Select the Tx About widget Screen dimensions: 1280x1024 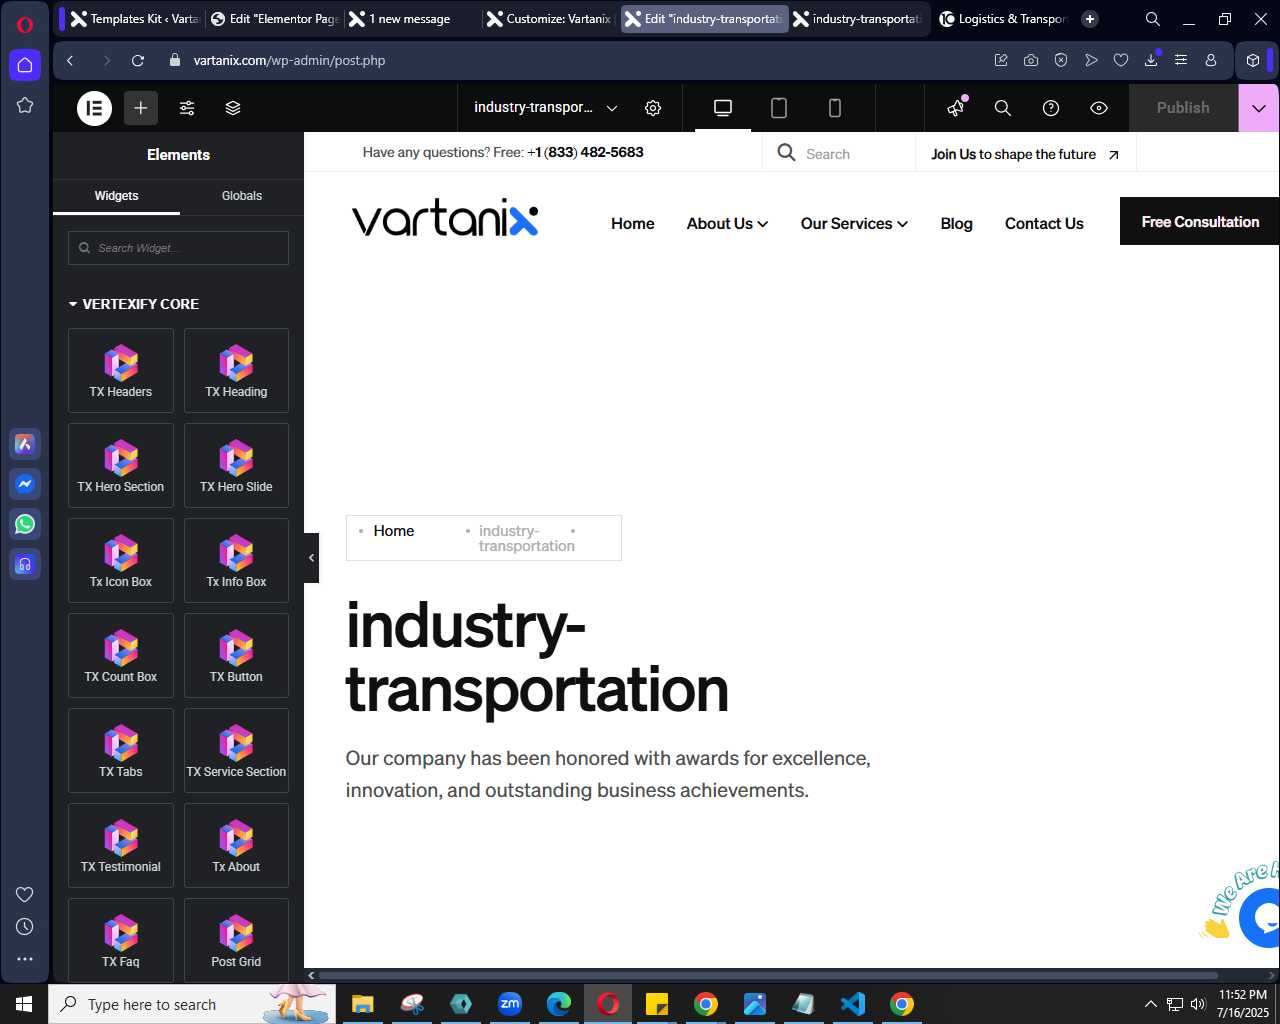pyautogui.click(x=236, y=846)
